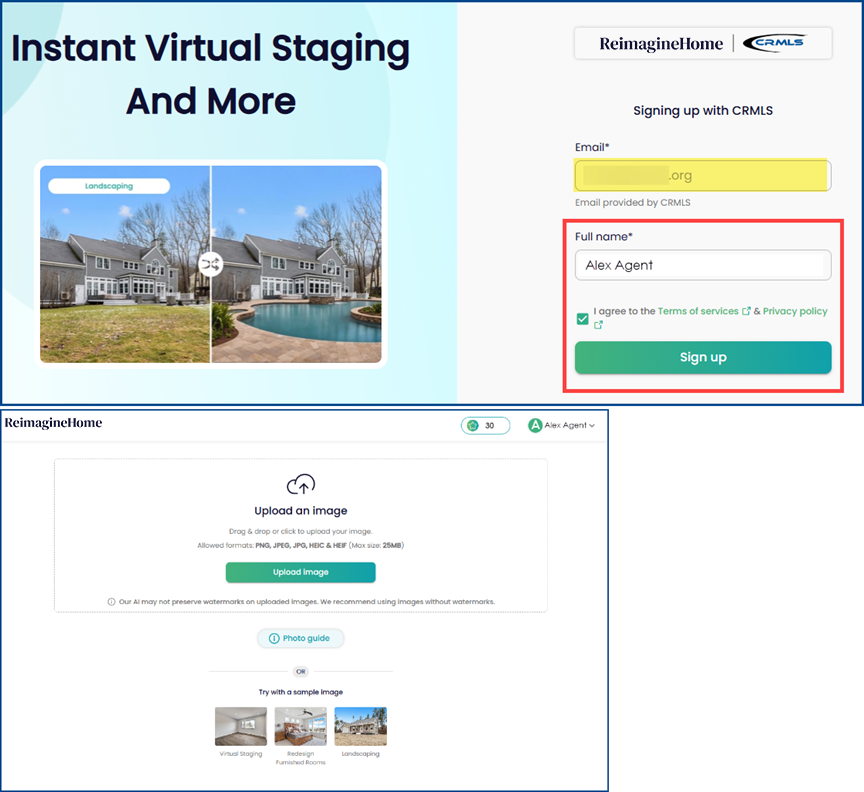Select the Virtual Staging sample image
Image resolution: width=864 pixels, height=792 pixels.
pos(241,726)
